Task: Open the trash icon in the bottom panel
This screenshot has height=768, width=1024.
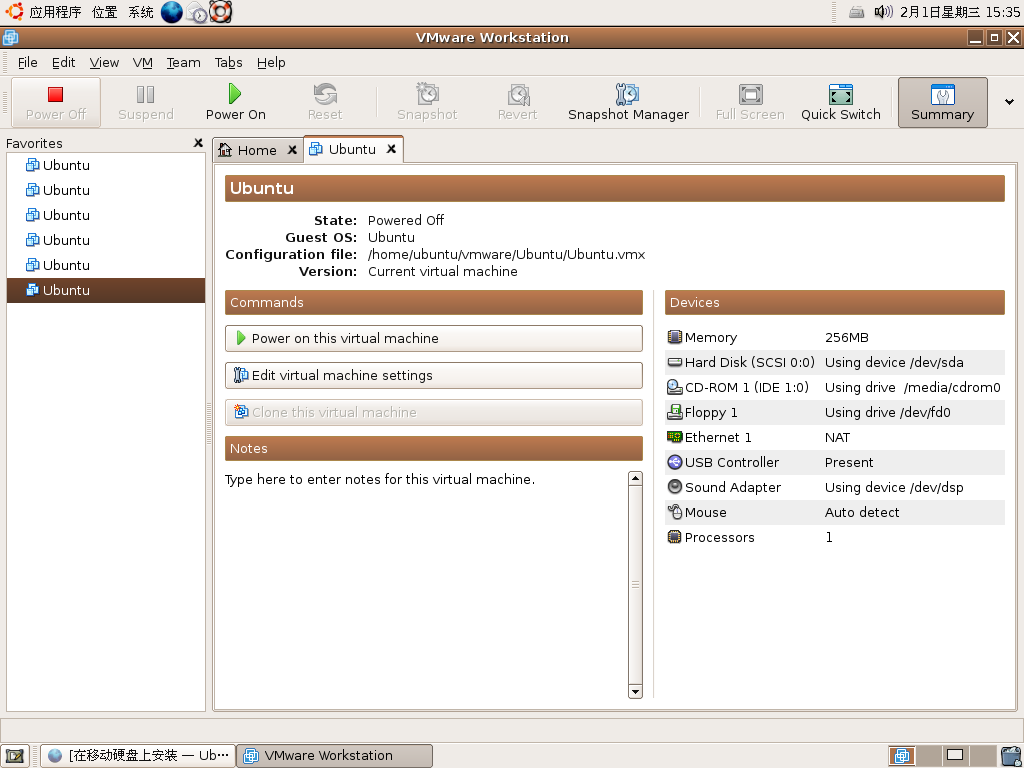Action: click(x=1011, y=756)
